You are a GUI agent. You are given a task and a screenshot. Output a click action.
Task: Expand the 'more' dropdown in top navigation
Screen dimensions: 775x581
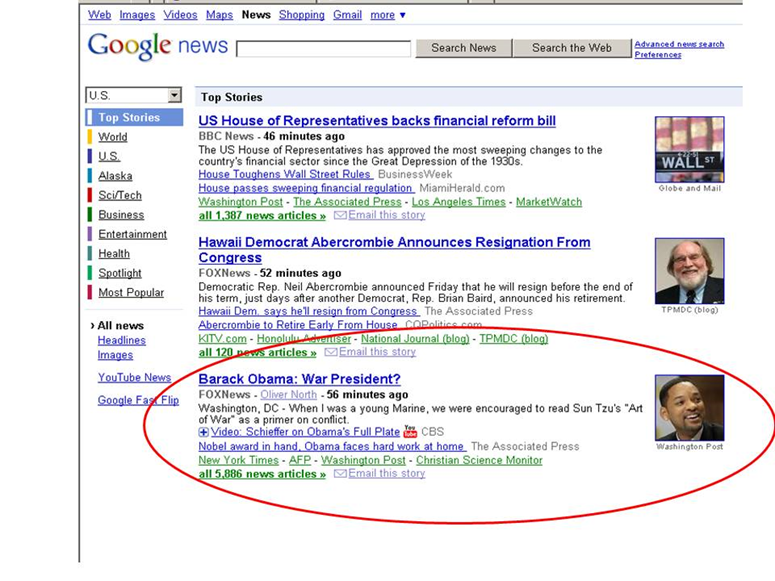(388, 15)
